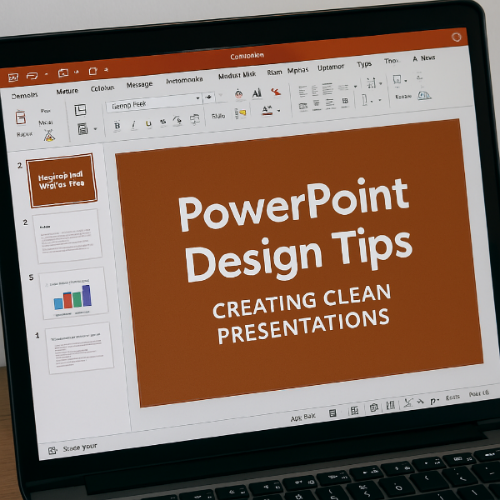The width and height of the screenshot is (500, 500).
Task: Click the numbered list icon in paragraph group
Action: (x=315, y=90)
